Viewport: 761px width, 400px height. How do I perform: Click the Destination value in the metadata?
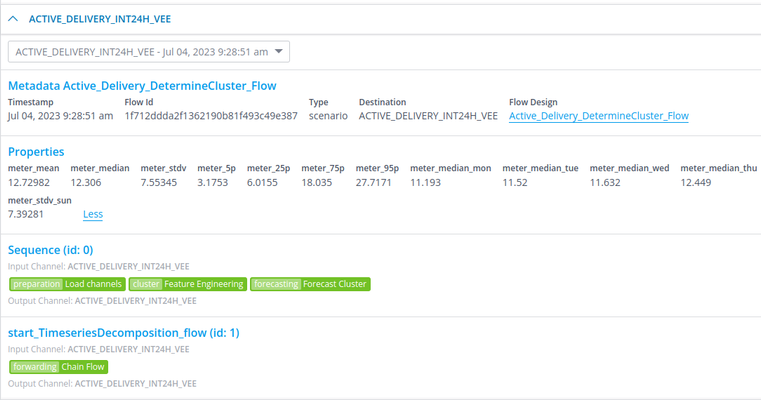point(428,116)
